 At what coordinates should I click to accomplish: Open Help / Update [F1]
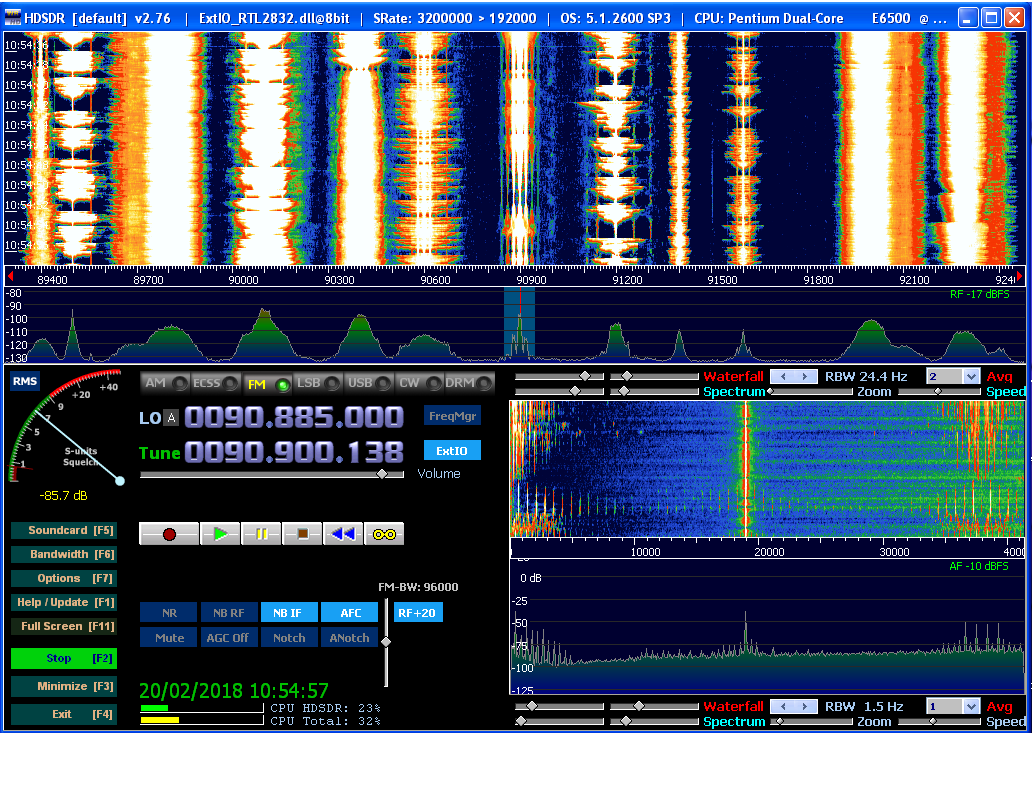(x=64, y=602)
